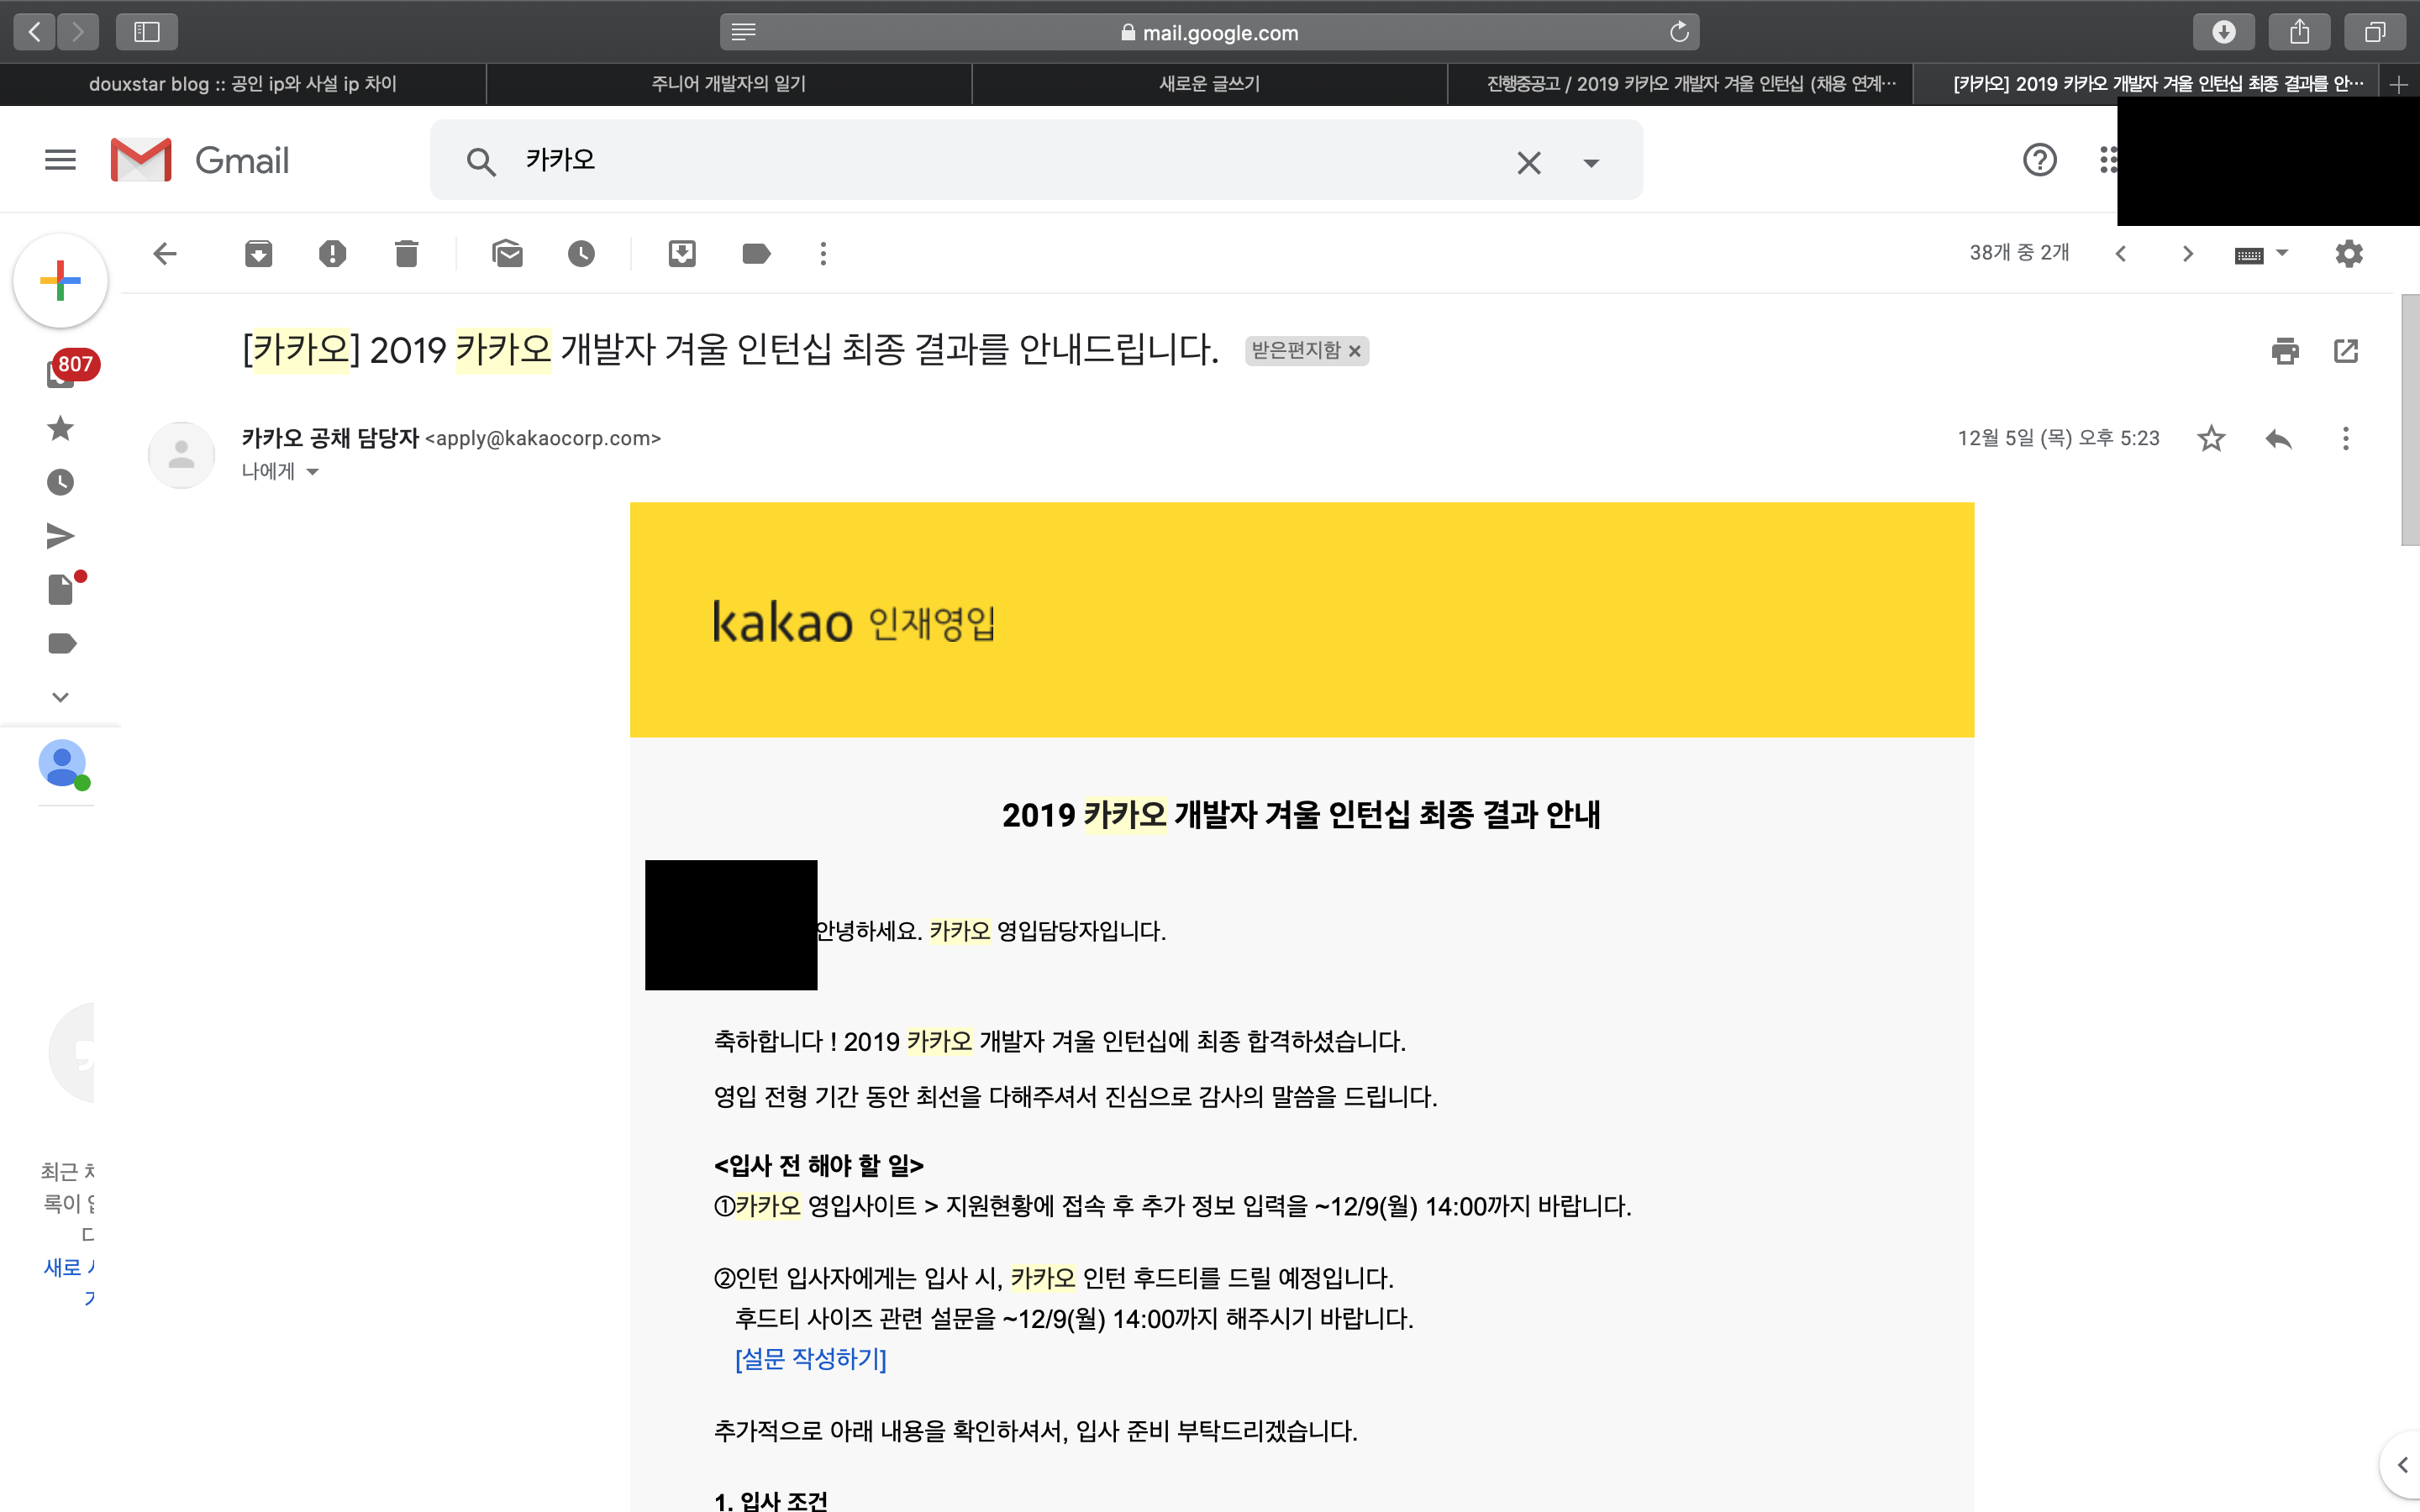The width and height of the screenshot is (2420, 1512).
Task: Snooze this email using the clock icon
Action: [581, 254]
